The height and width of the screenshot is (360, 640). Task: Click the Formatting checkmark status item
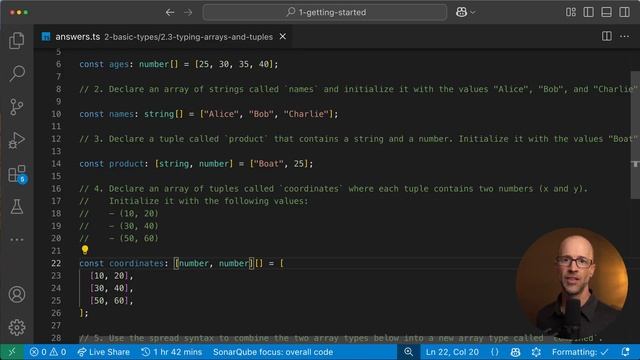pos(580,352)
